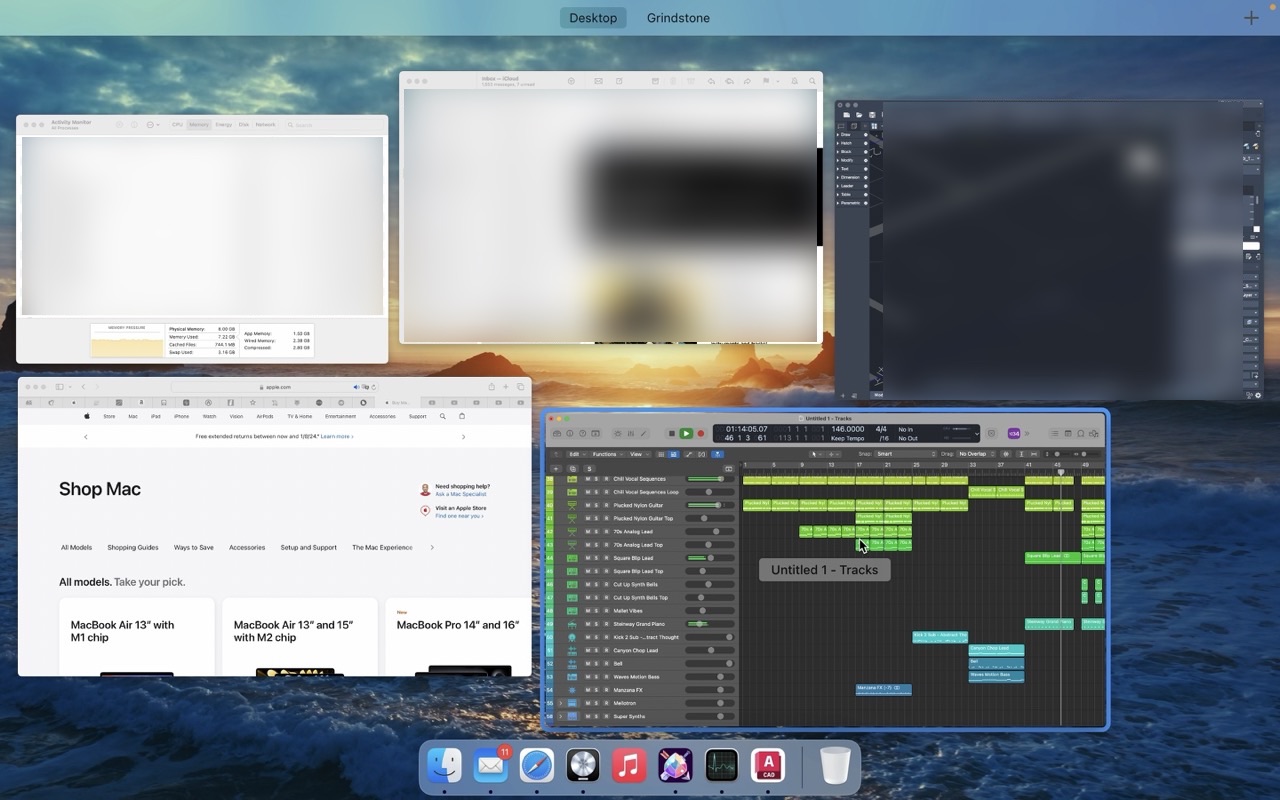Open Mail from the Dock
Viewport: 1280px width, 800px height.
pos(490,766)
